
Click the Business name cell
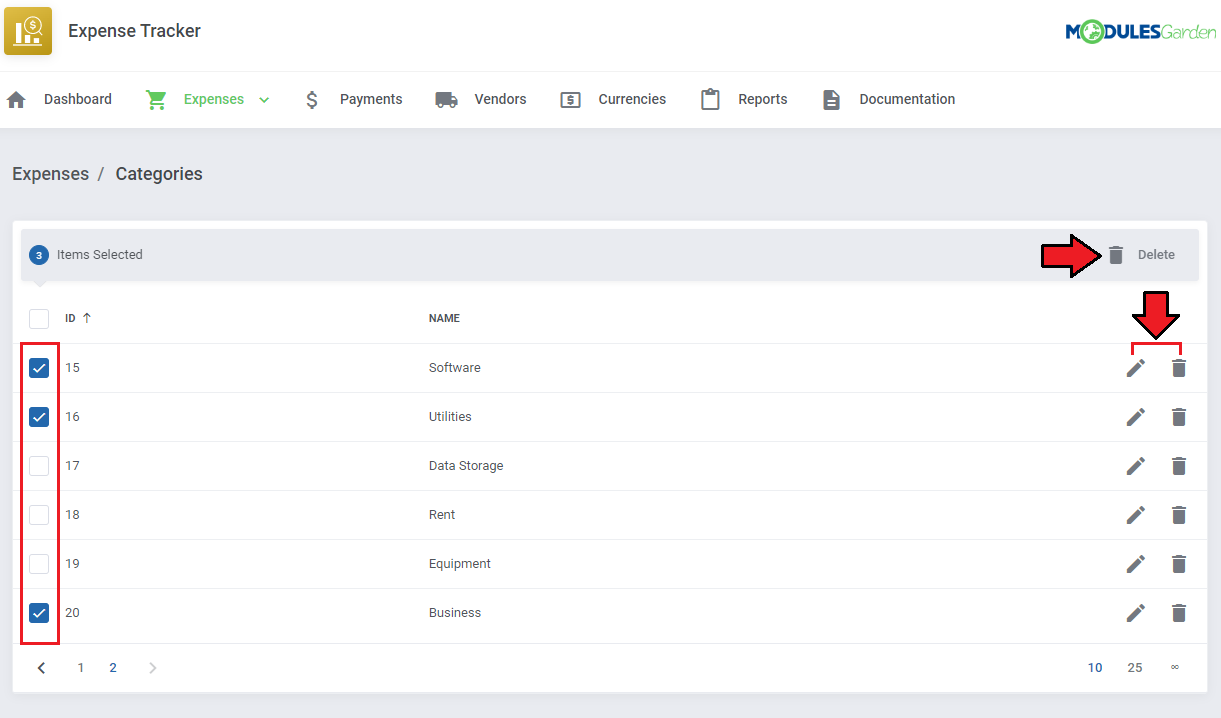[x=455, y=613]
